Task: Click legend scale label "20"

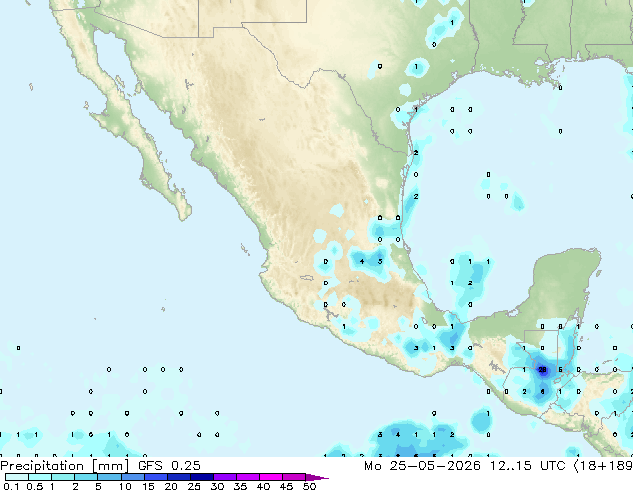Action: pos(171,486)
